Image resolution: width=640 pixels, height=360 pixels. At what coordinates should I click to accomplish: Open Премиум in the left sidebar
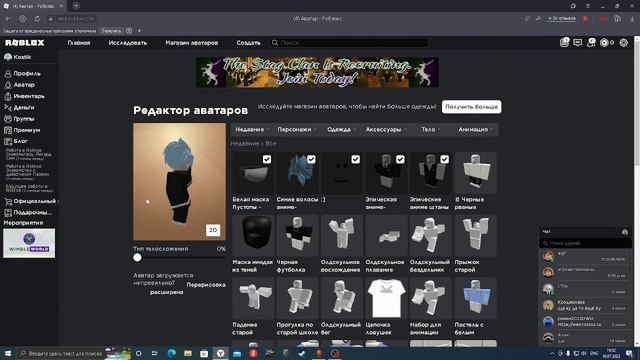click(27, 131)
